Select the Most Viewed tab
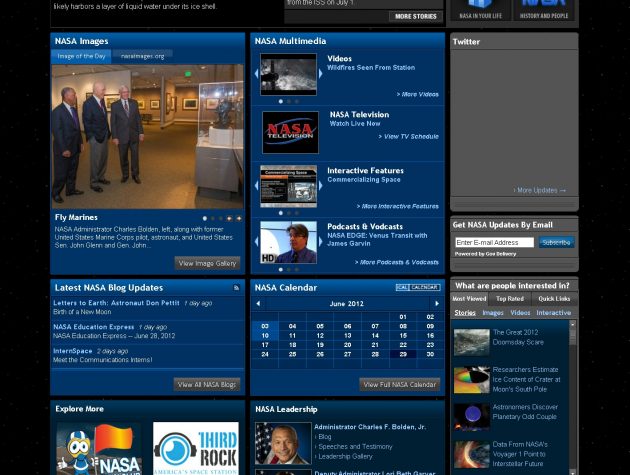 469,299
